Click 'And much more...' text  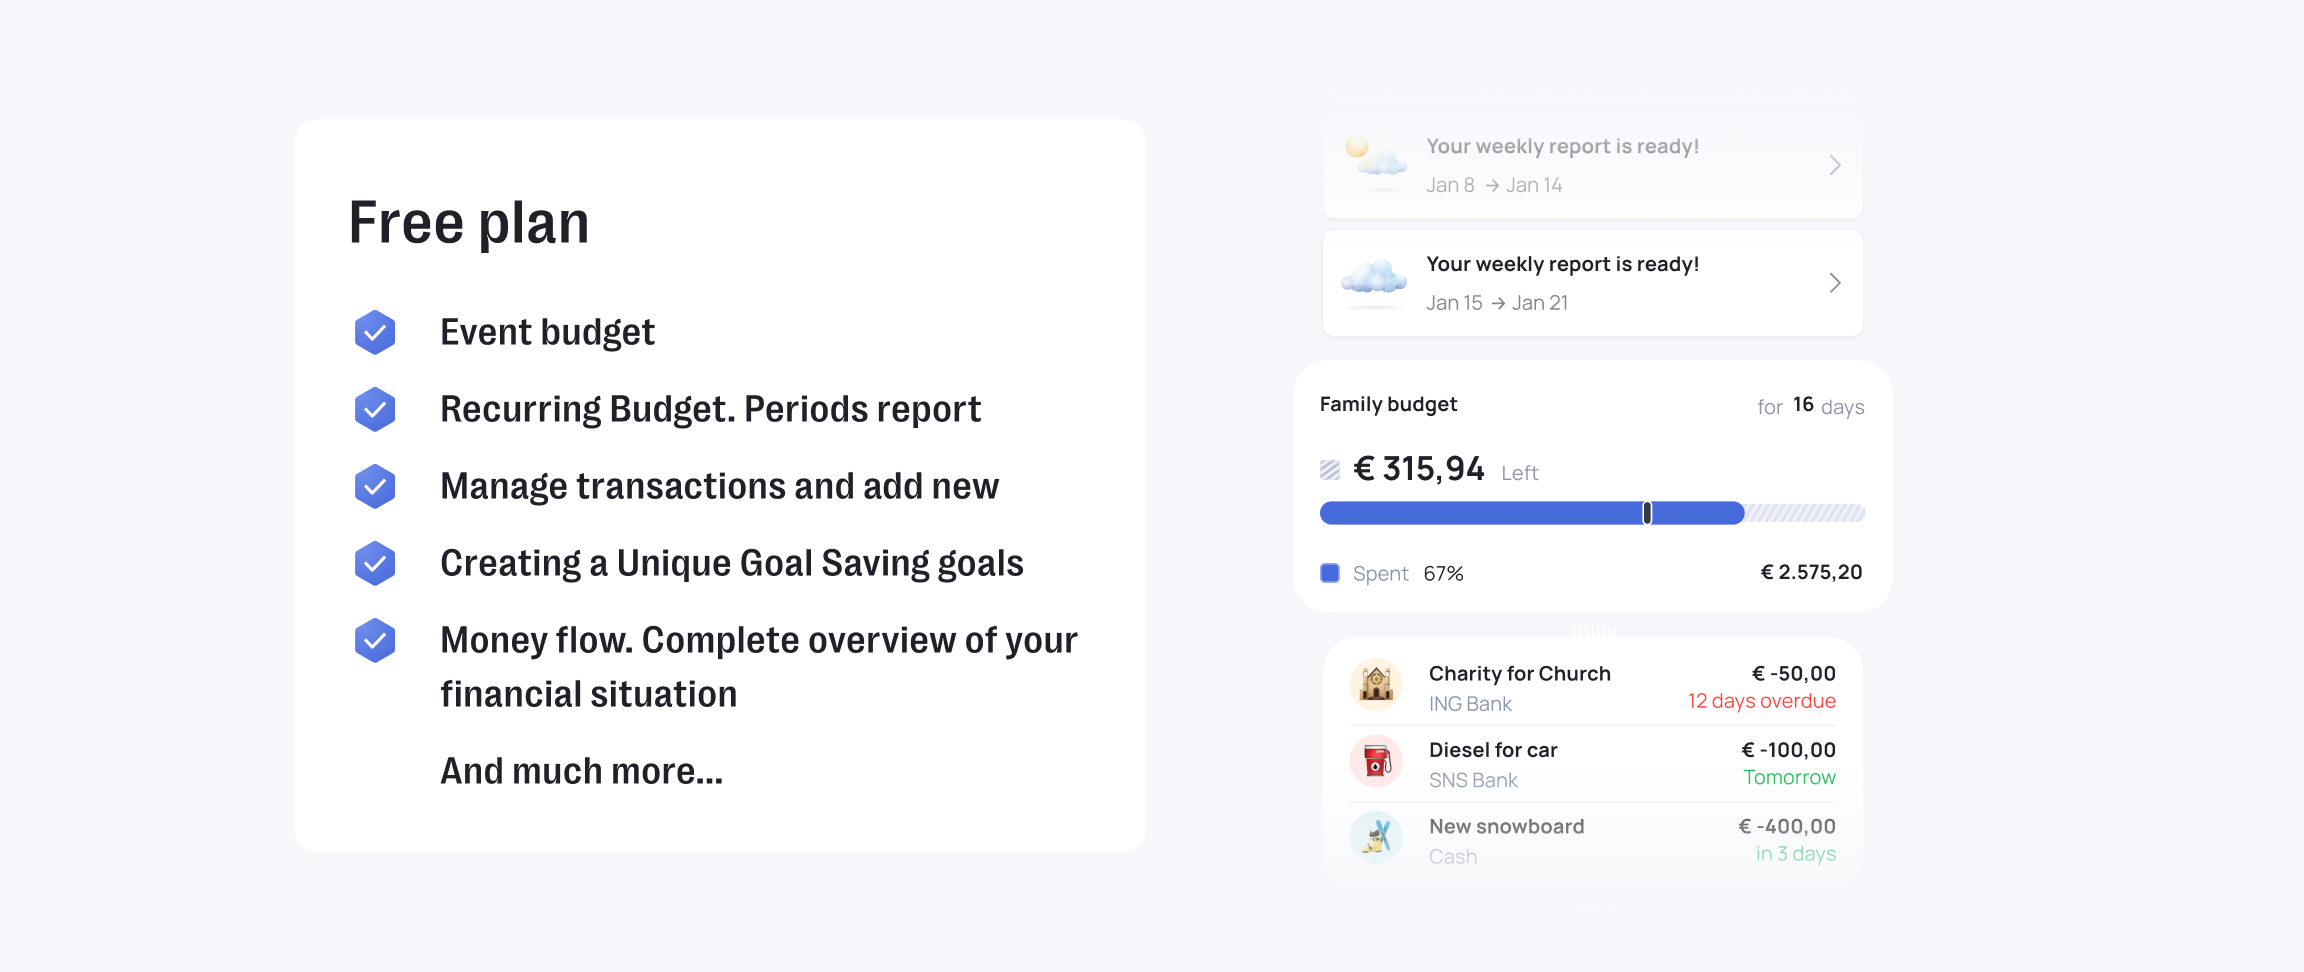point(581,771)
